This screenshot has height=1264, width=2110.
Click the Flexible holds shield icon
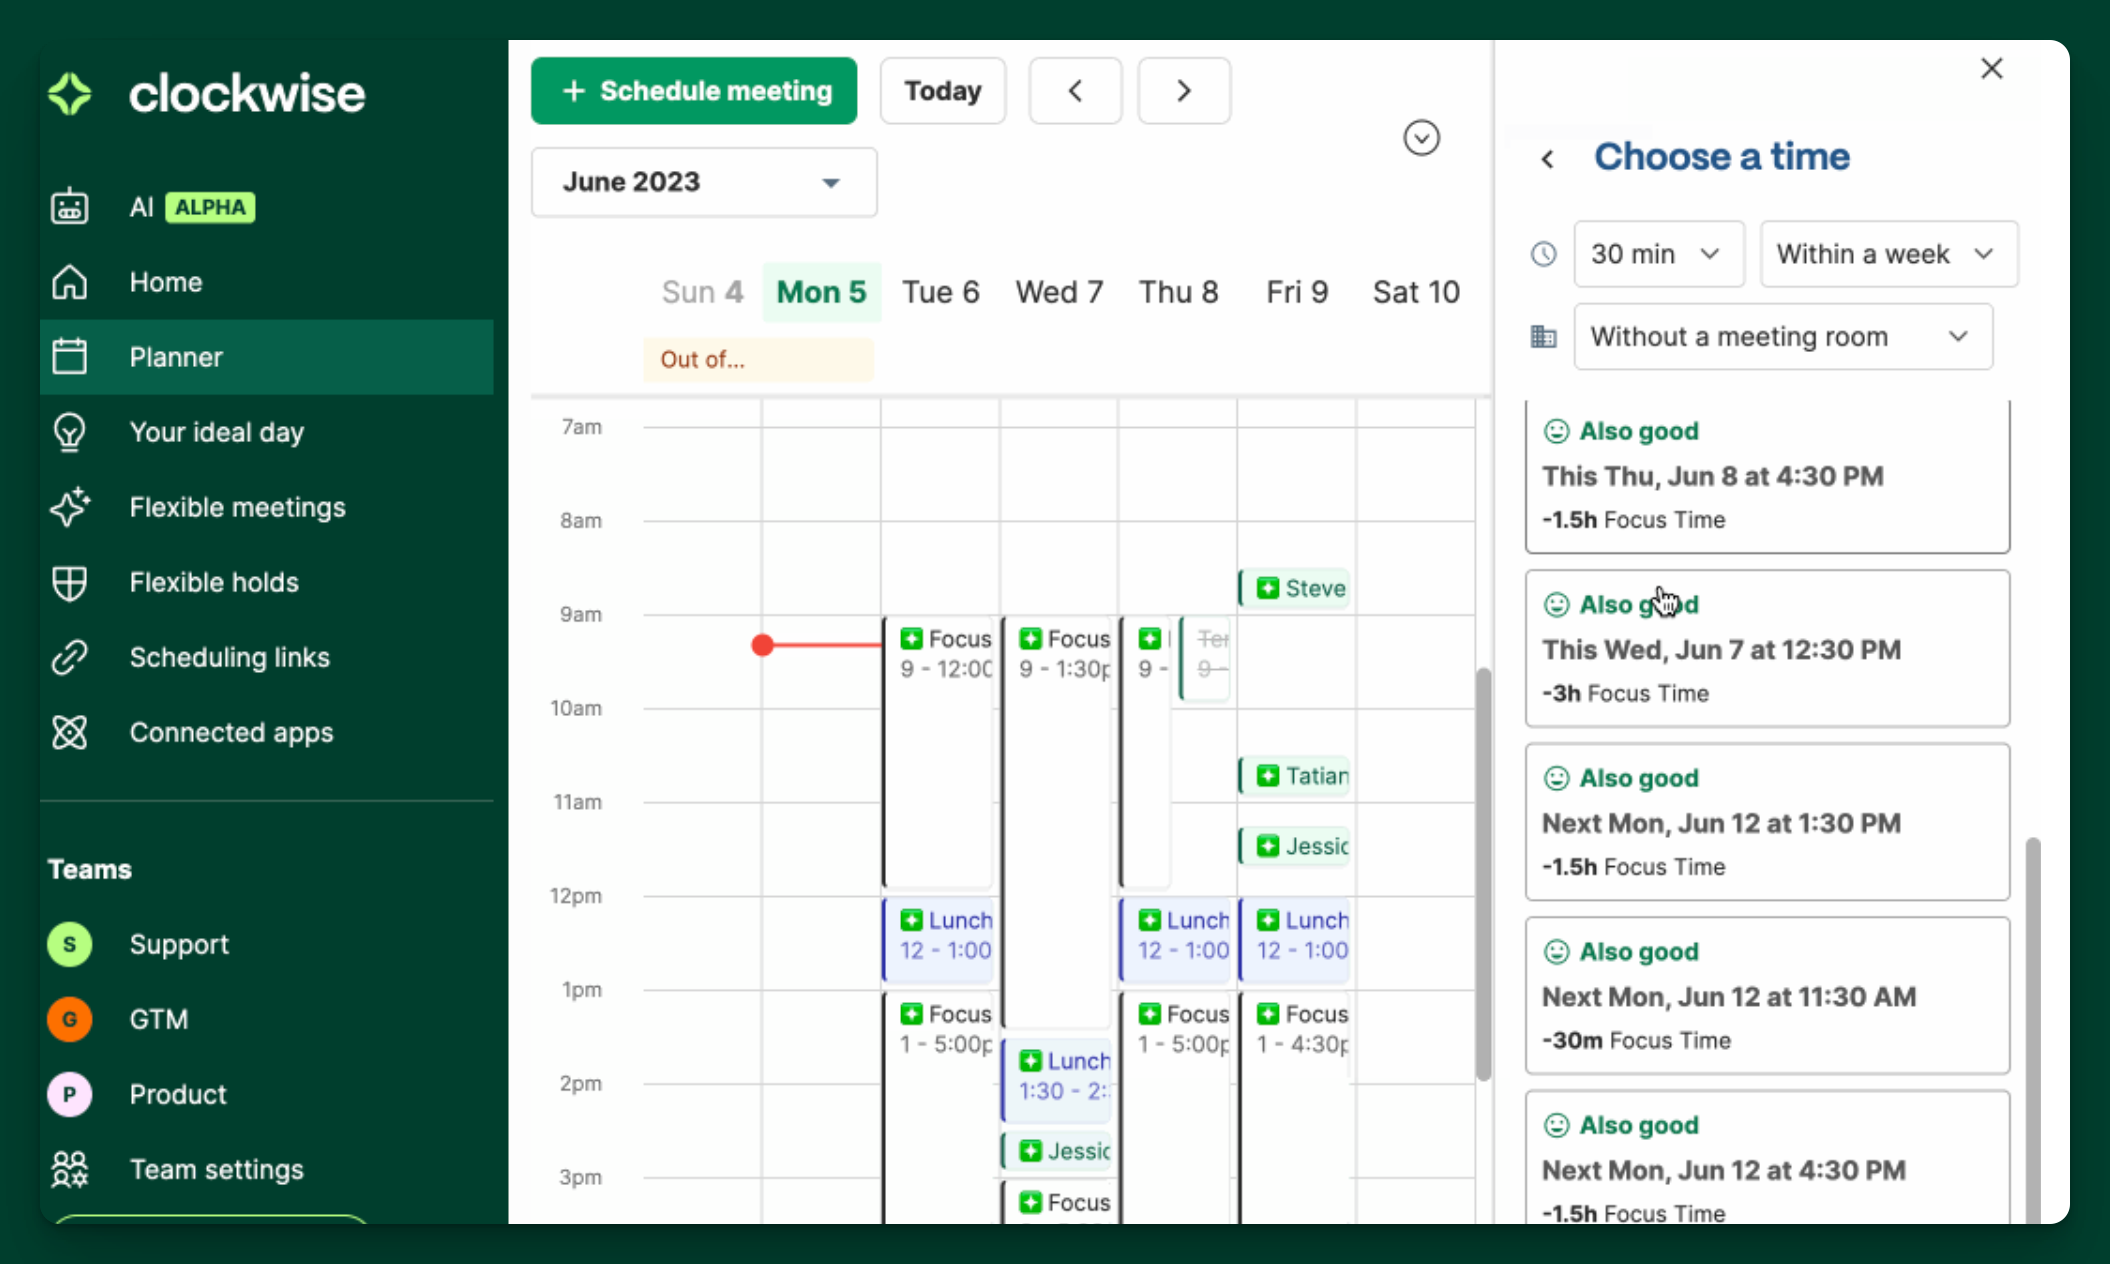tap(69, 582)
